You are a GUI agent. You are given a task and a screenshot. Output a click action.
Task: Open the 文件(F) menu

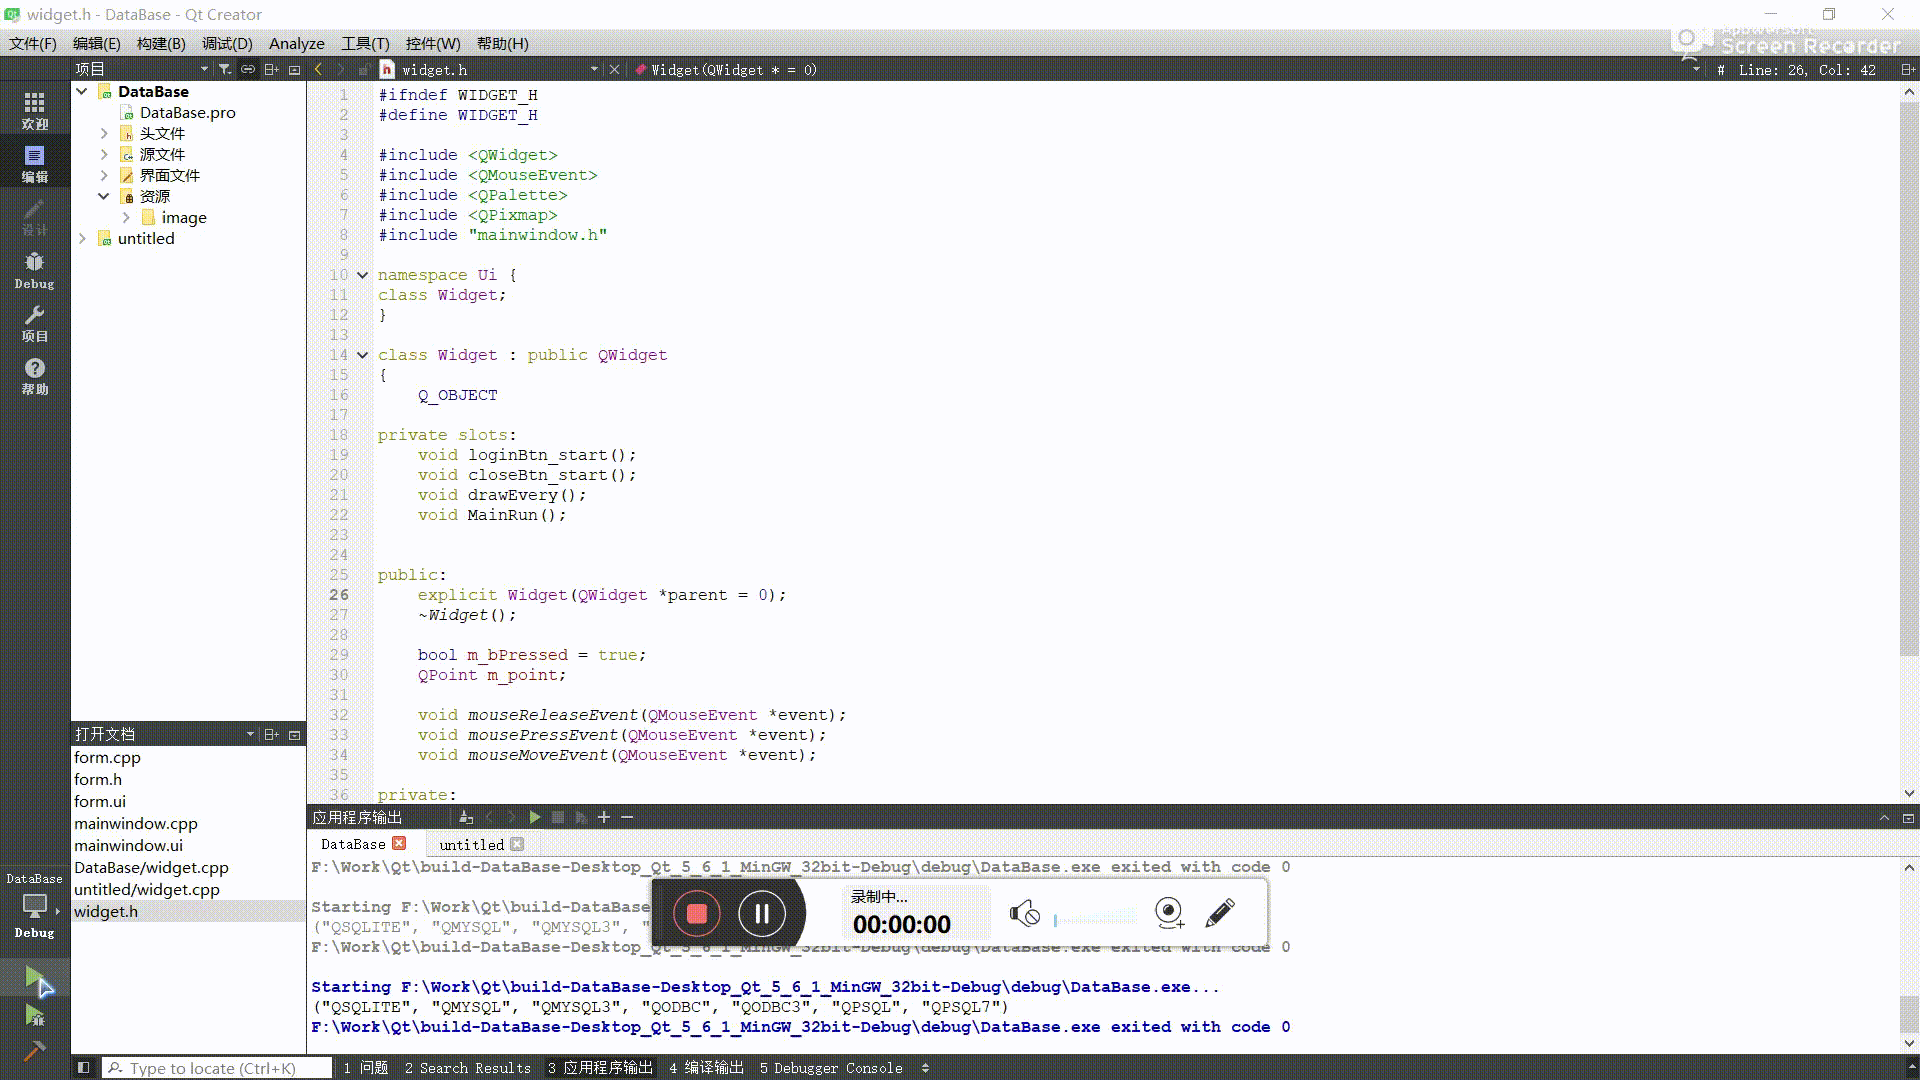point(33,43)
